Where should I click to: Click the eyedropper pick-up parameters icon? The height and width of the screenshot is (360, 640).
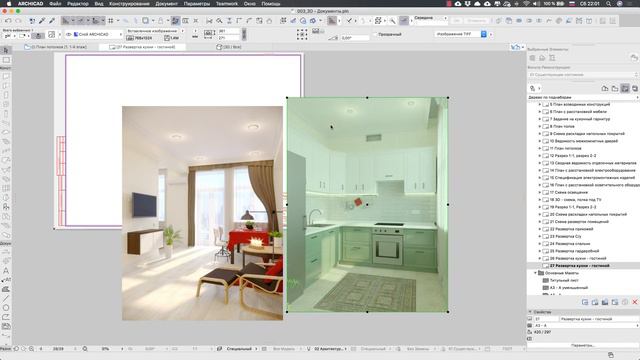click(x=42, y=20)
